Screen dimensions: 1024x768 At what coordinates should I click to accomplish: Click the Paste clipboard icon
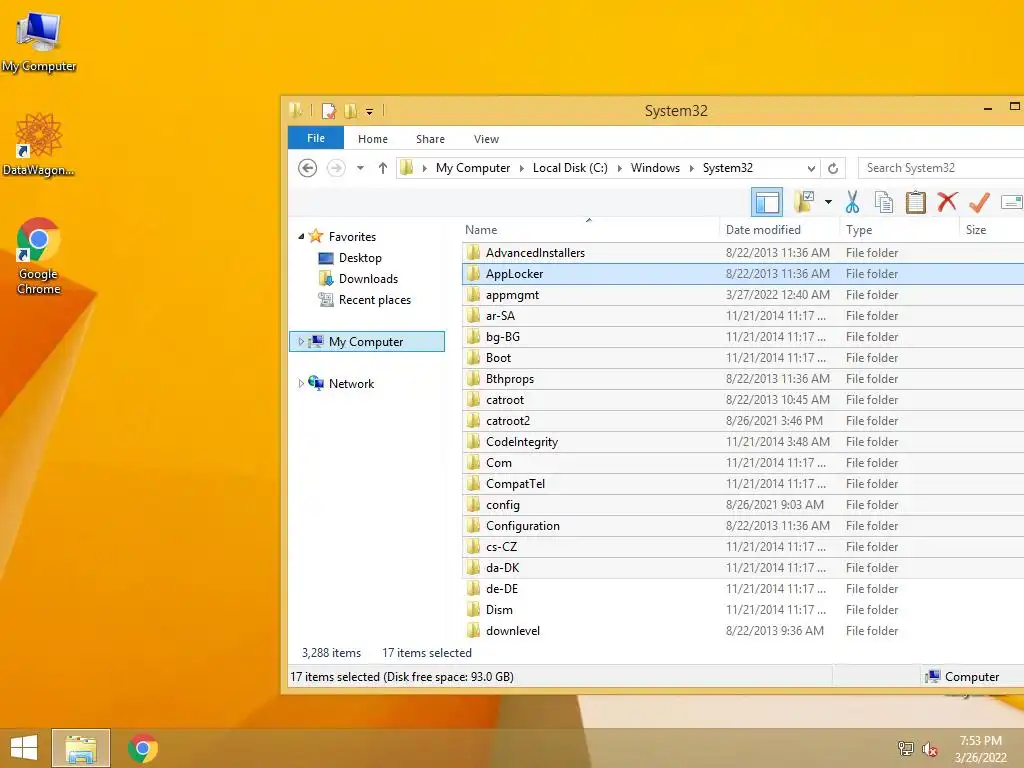[x=916, y=202]
